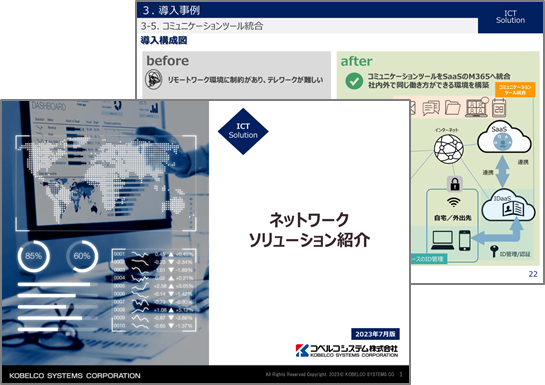Click the smartphone icon beside the laptop

coord(465,240)
